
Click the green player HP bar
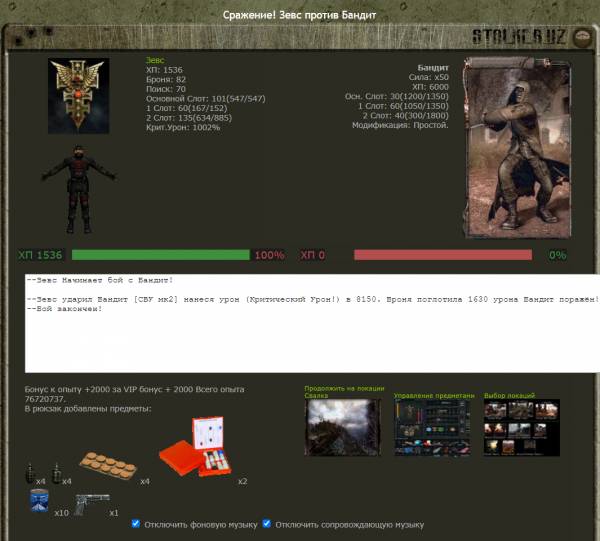point(160,255)
